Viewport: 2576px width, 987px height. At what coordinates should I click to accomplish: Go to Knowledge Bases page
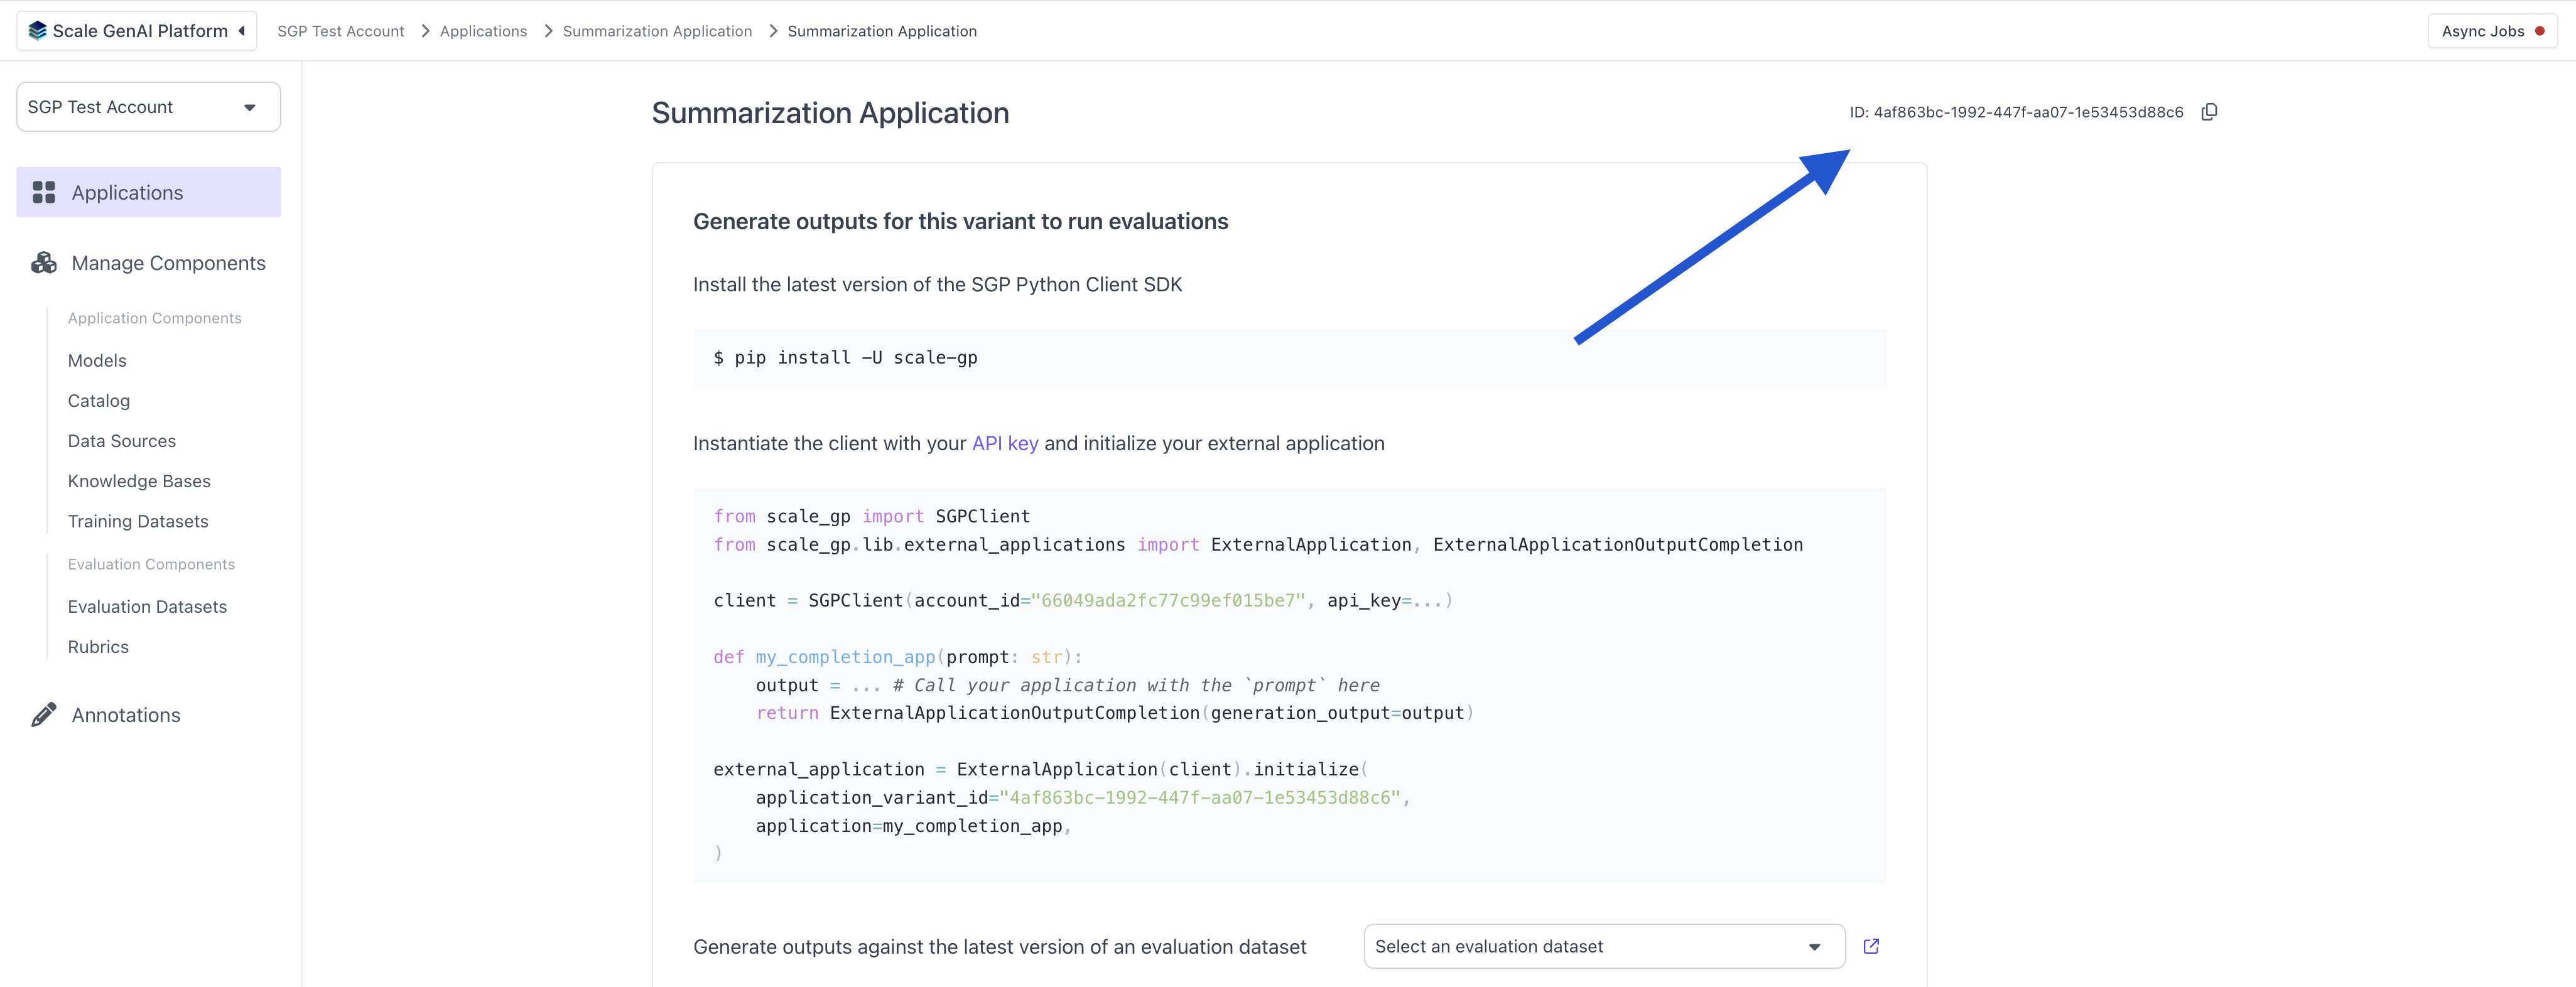click(x=139, y=481)
